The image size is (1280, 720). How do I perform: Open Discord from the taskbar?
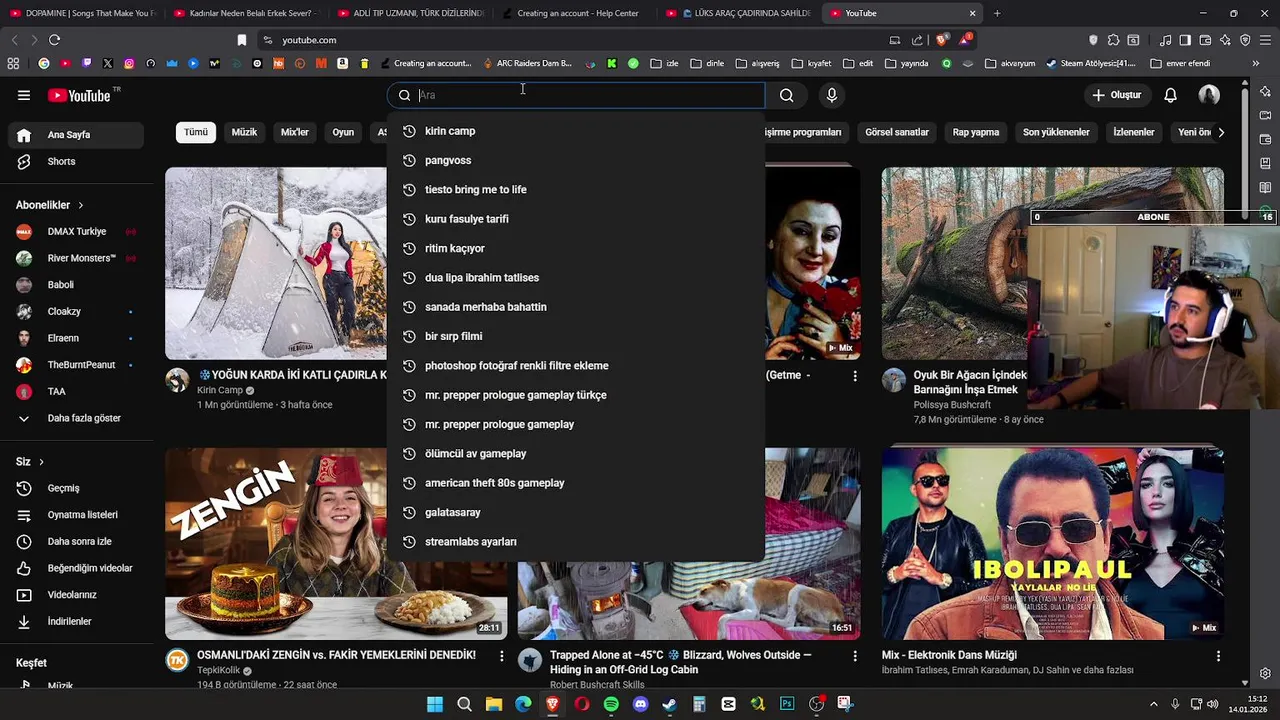(640, 704)
